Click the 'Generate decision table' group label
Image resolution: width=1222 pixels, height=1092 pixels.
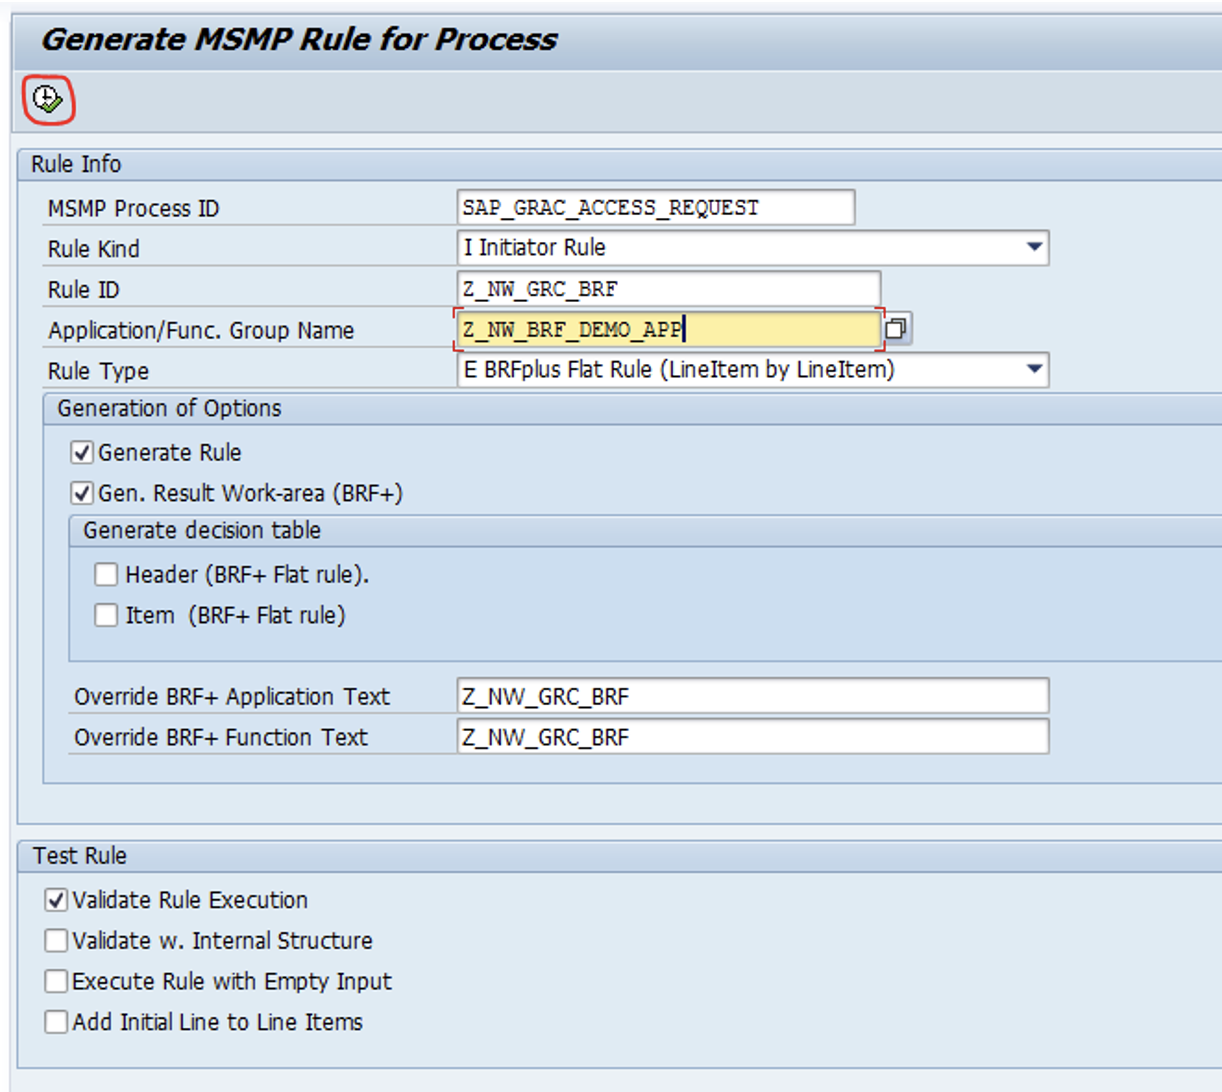(x=202, y=530)
